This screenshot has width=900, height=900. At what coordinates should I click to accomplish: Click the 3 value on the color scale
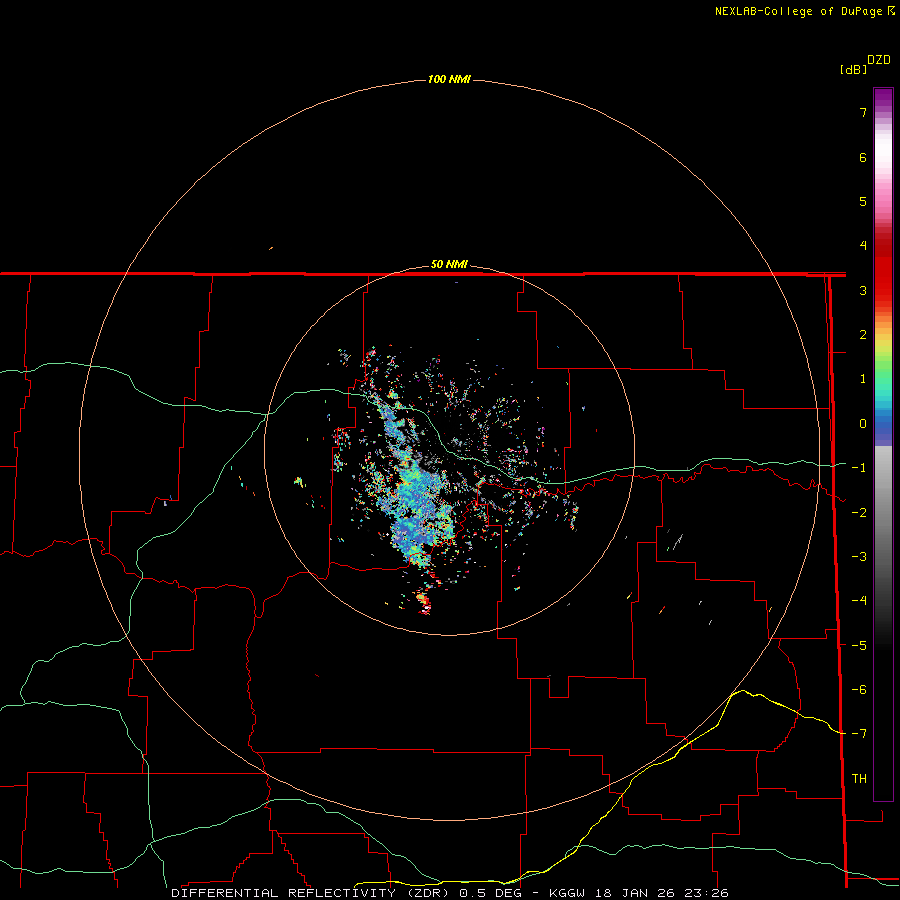click(x=863, y=290)
